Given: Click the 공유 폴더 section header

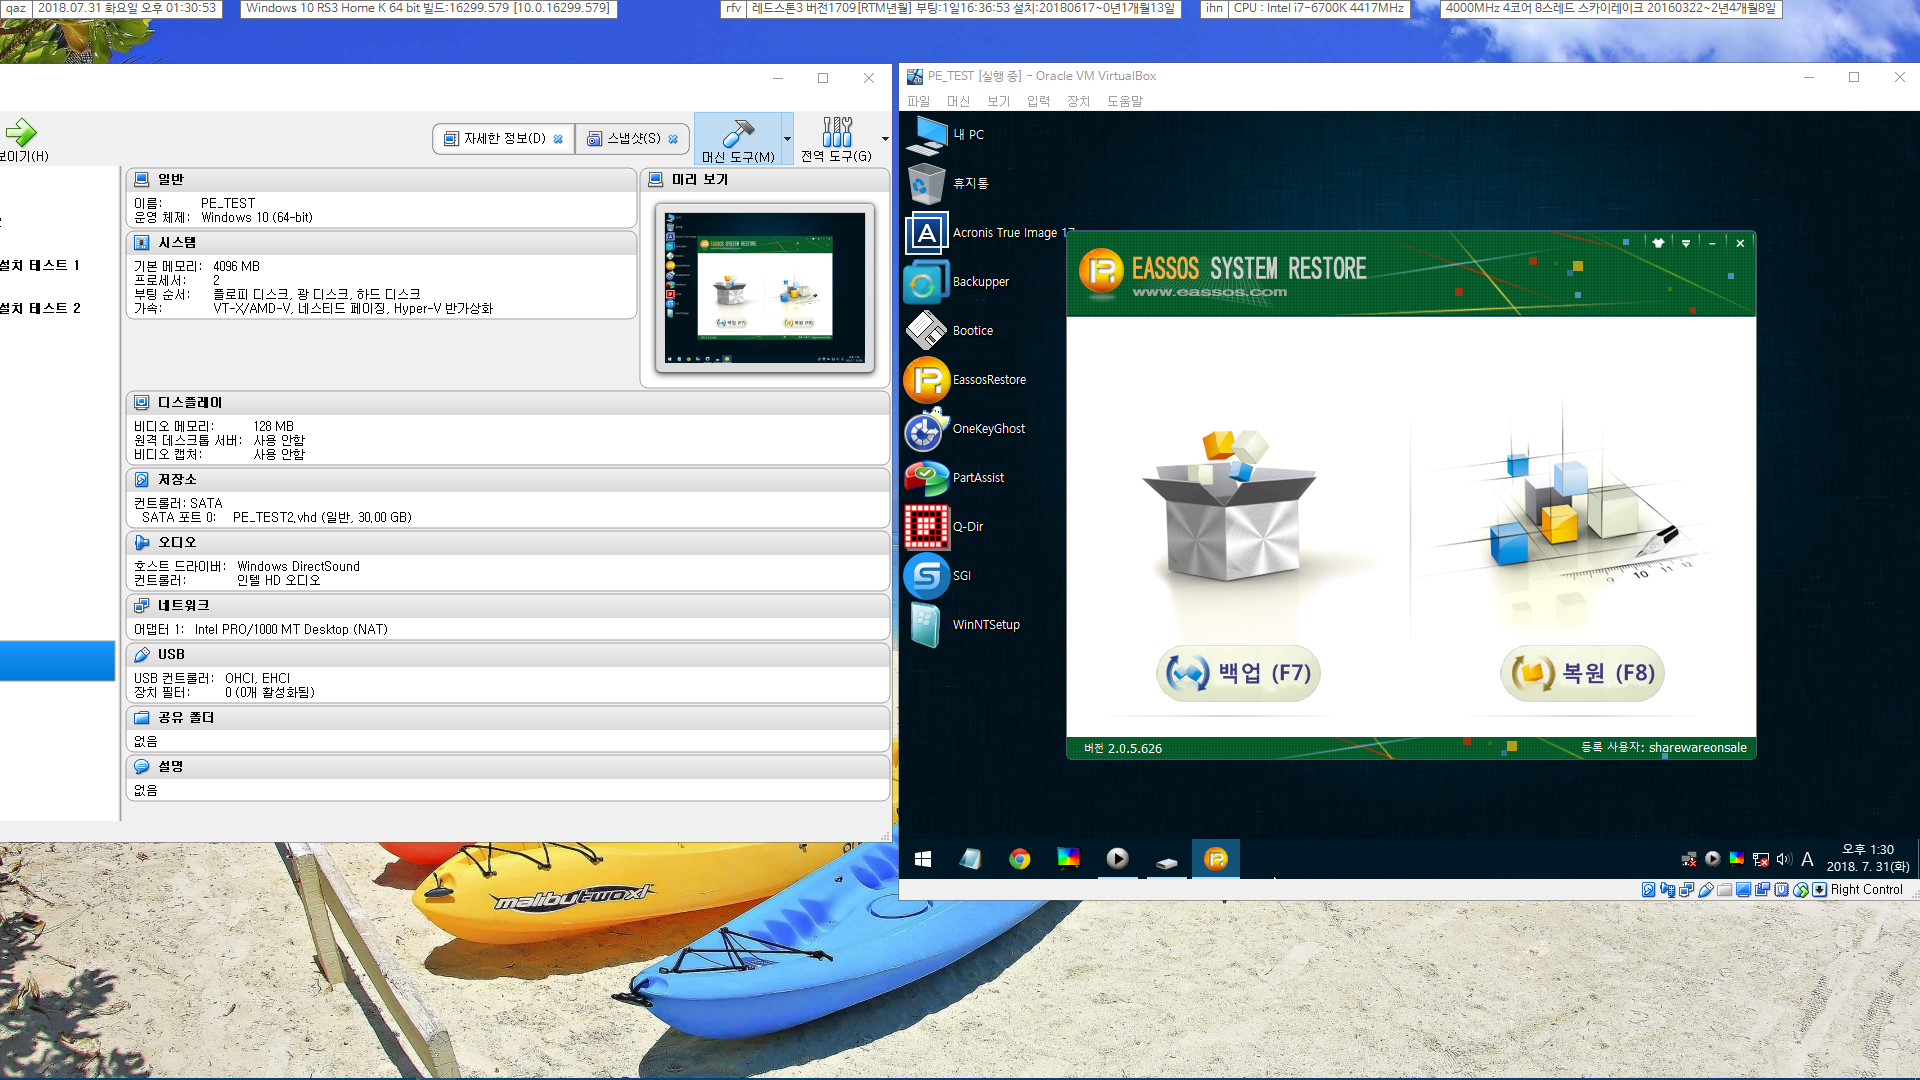Looking at the screenshot, I should pyautogui.click(x=508, y=718).
